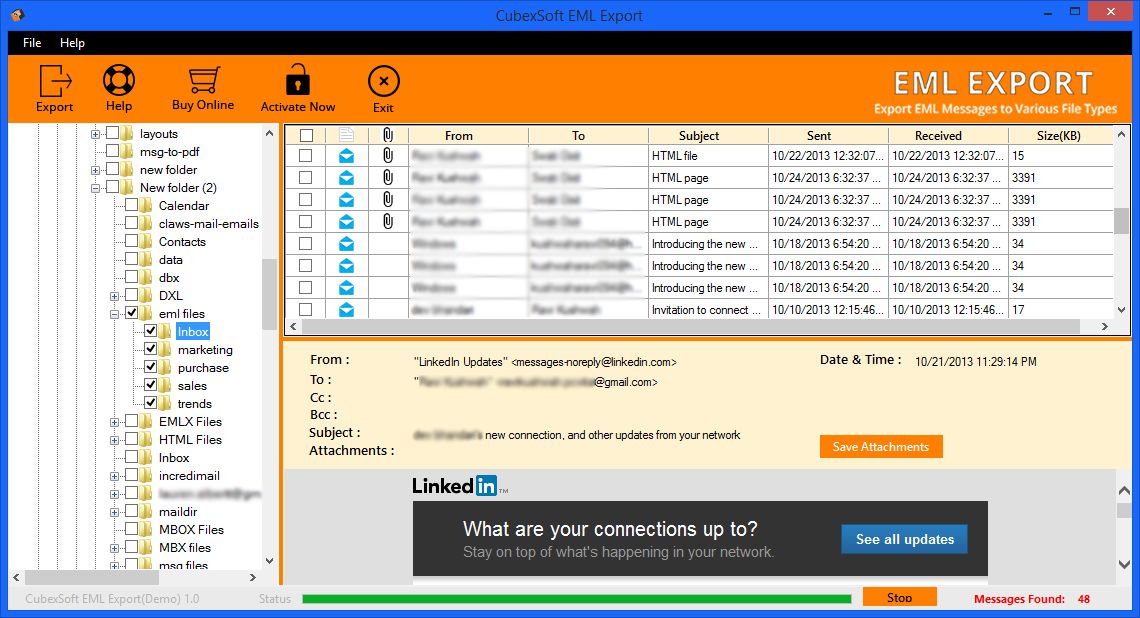1140x618 pixels.
Task: Open the Help lifebuoy icon
Action: point(119,80)
